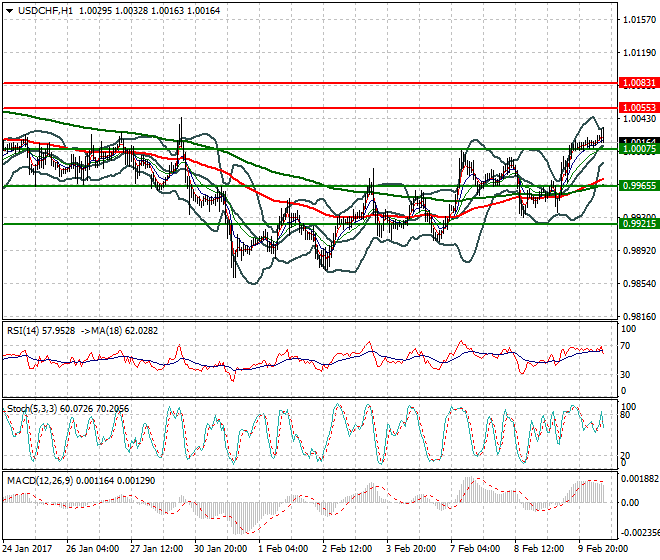This screenshot has width=660, height=560.
Task: Click the 2 Feb 12:00 time label
Action: 347,549
